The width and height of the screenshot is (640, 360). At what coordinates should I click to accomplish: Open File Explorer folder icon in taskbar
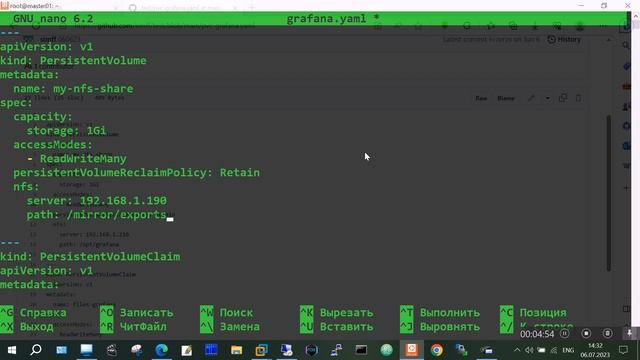[236, 350]
